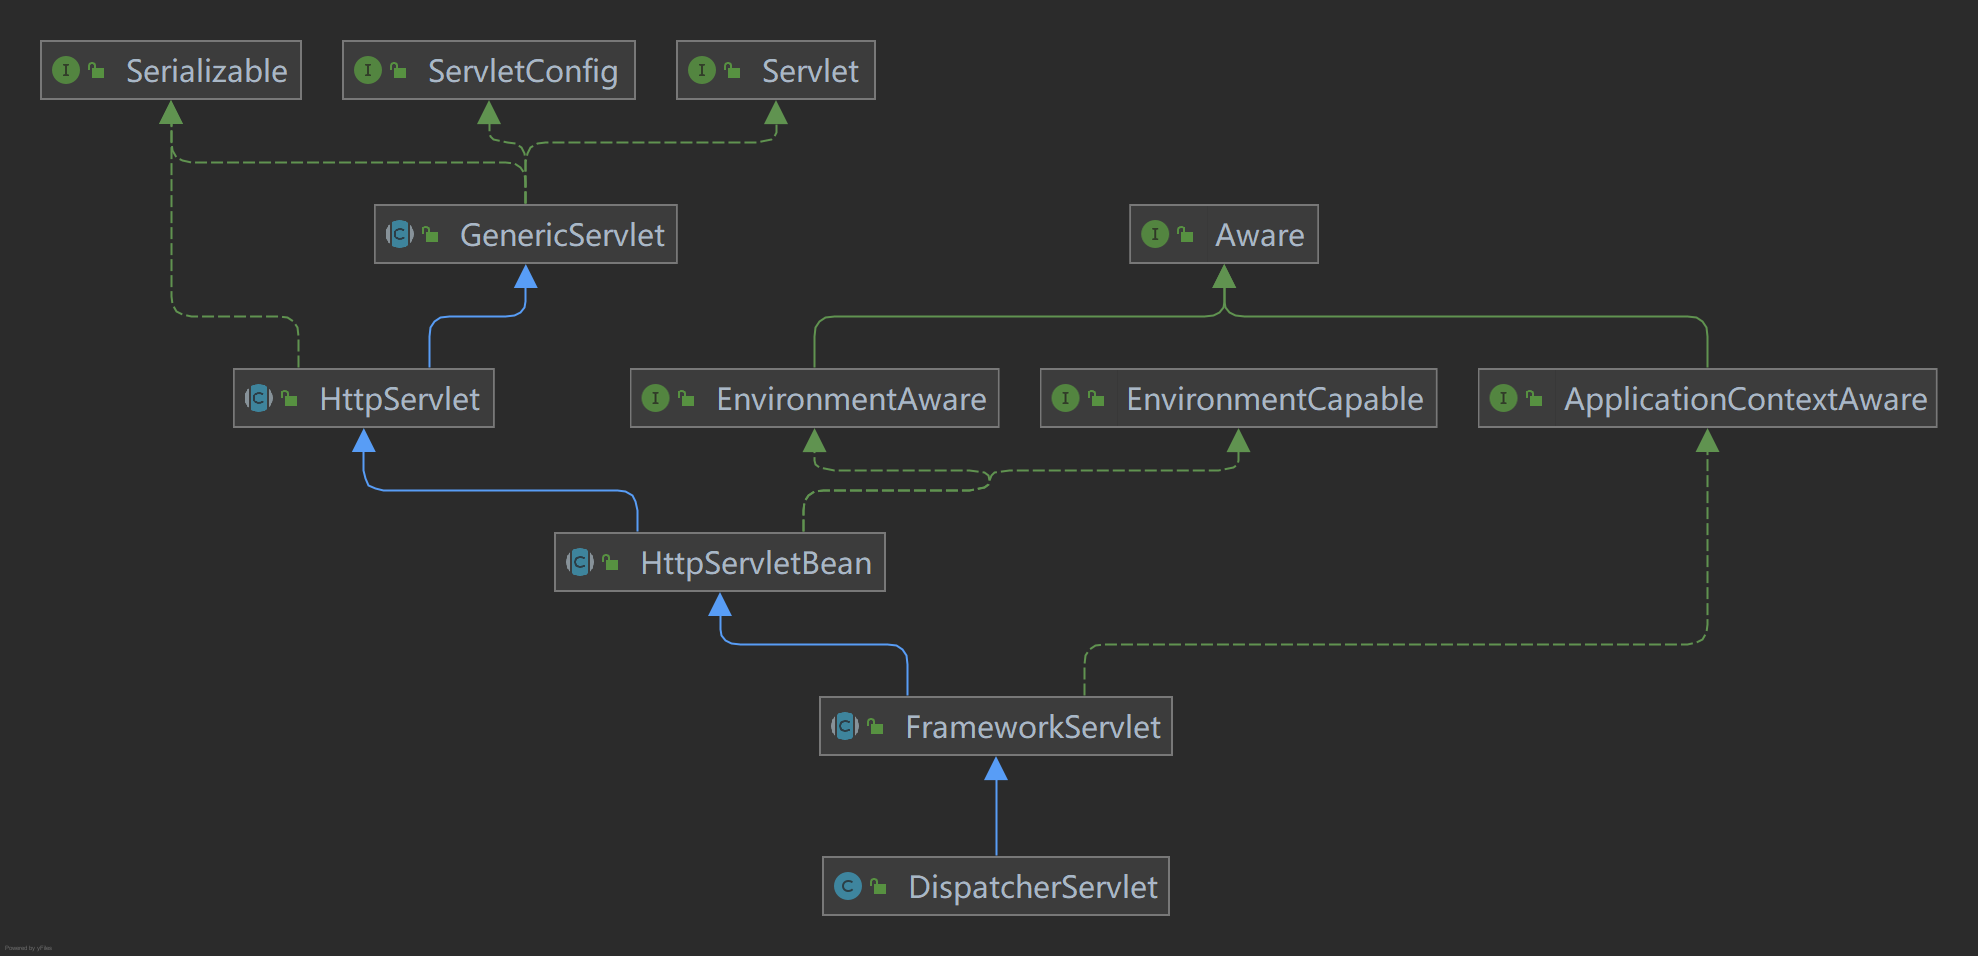Select the DispatcherServlet label text

click(1033, 888)
